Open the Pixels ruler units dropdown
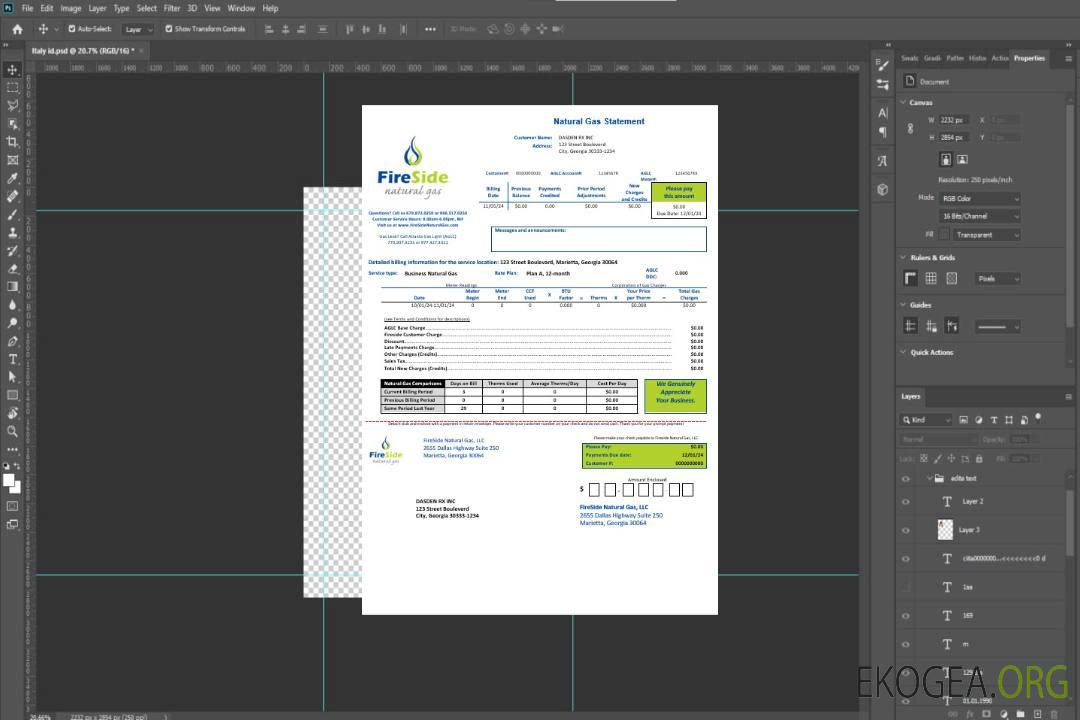Viewport: 1080px width, 720px height. coord(997,278)
